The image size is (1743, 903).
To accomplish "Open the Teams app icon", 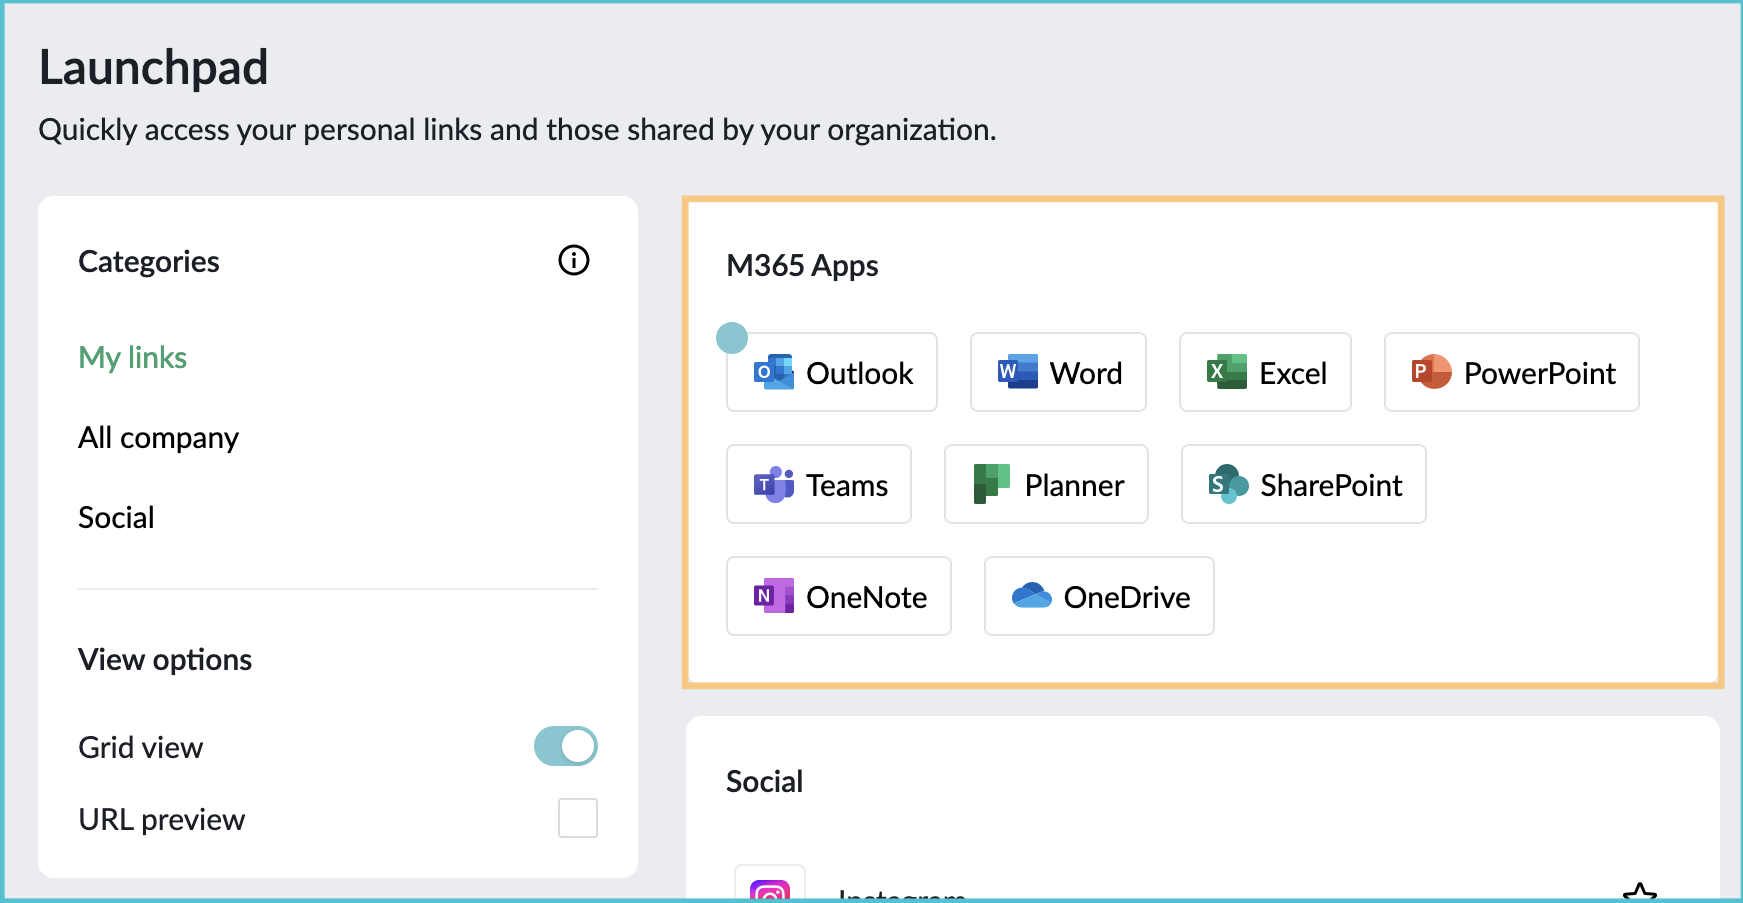I will (773, 485).
